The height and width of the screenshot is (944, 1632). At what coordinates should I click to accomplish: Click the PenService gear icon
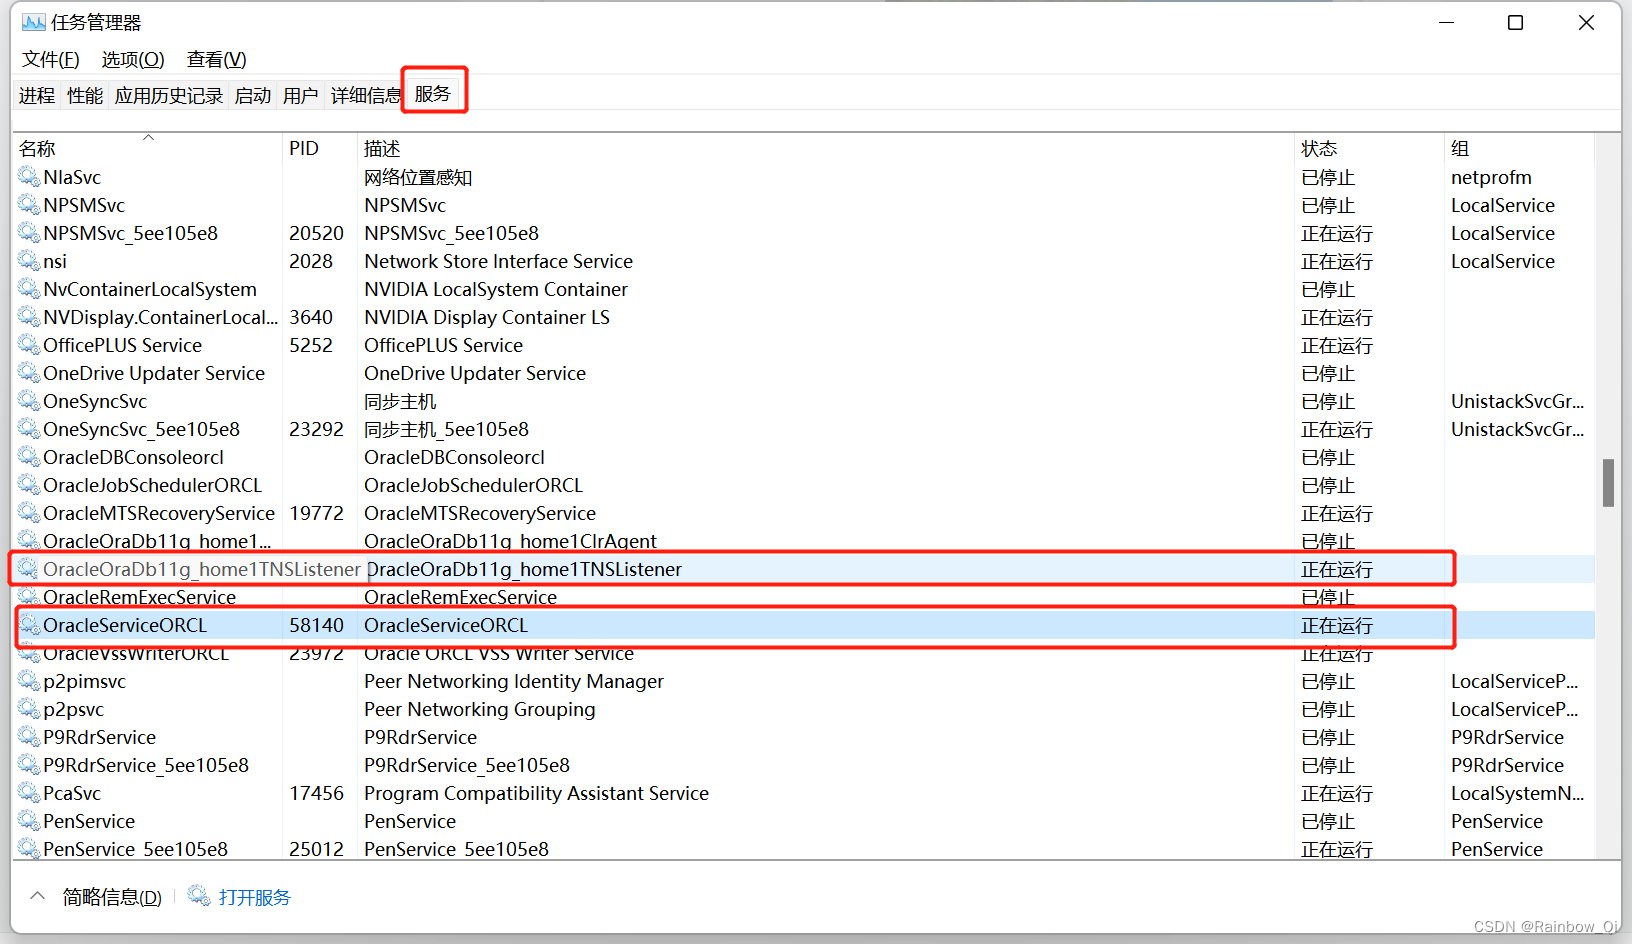[29, 821]
